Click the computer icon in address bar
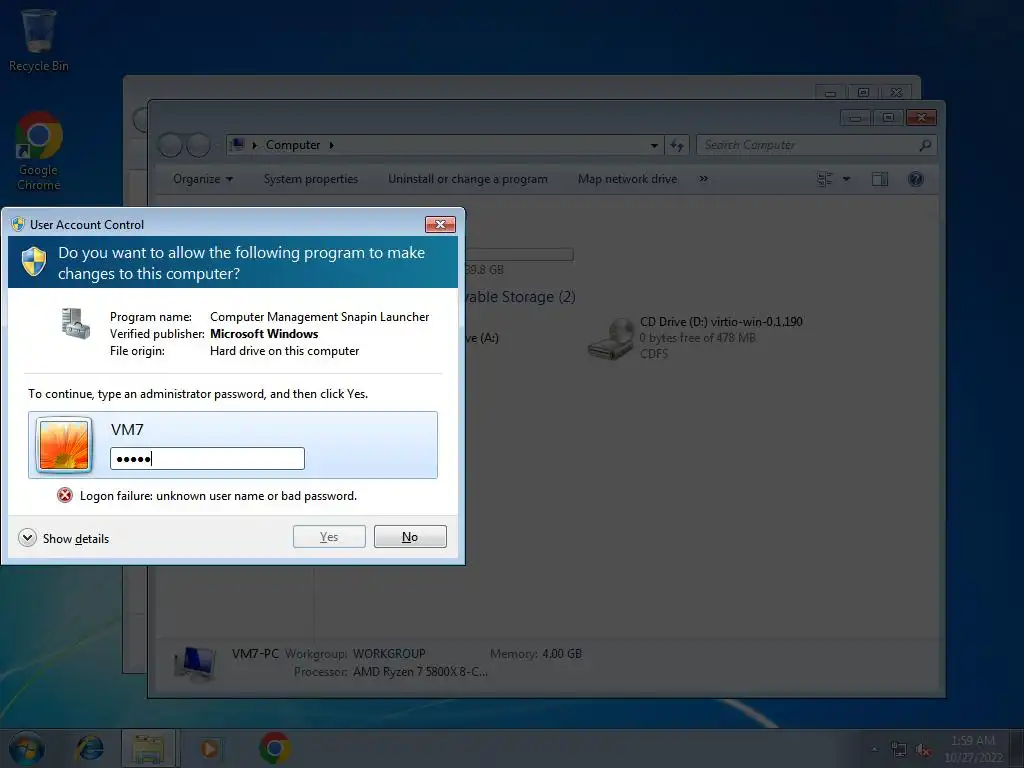This screenshot has height=768, width=1024. pyautogui.click(x=238, y=144)
